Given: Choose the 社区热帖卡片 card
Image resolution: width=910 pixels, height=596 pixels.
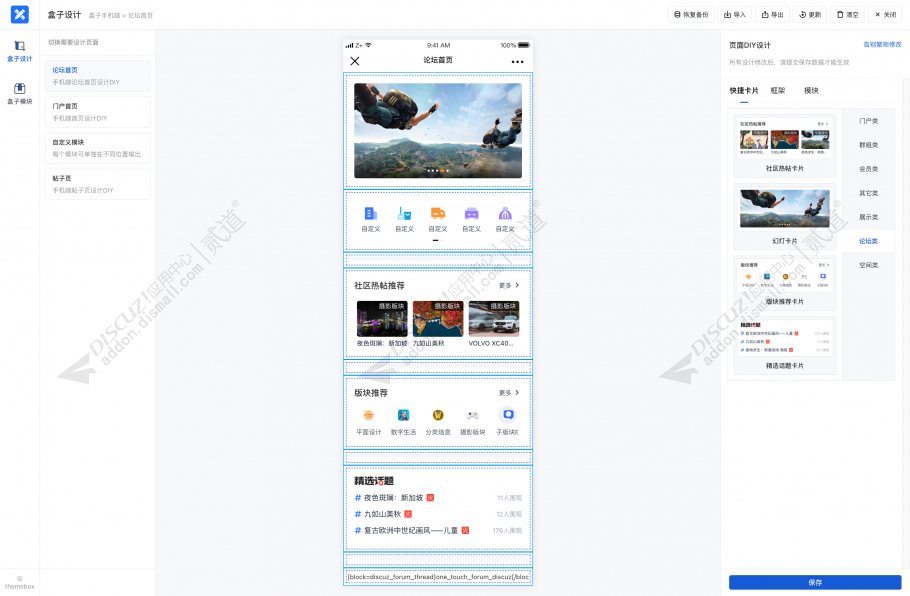Looking at the screenshot, I should (785, 145).
